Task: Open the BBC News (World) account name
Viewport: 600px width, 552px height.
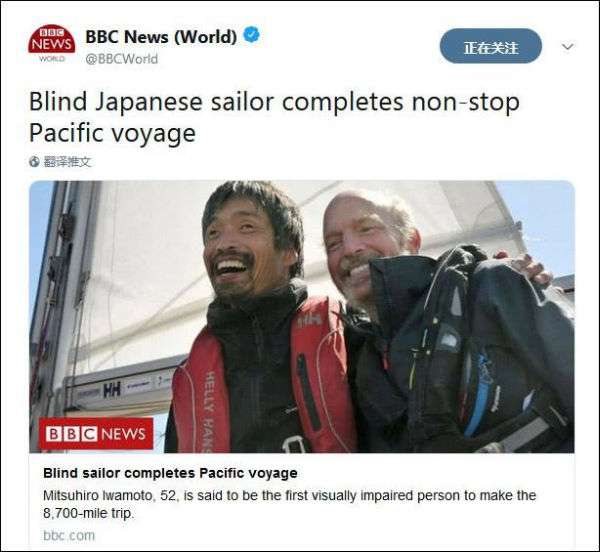Action: click(161, 37)
